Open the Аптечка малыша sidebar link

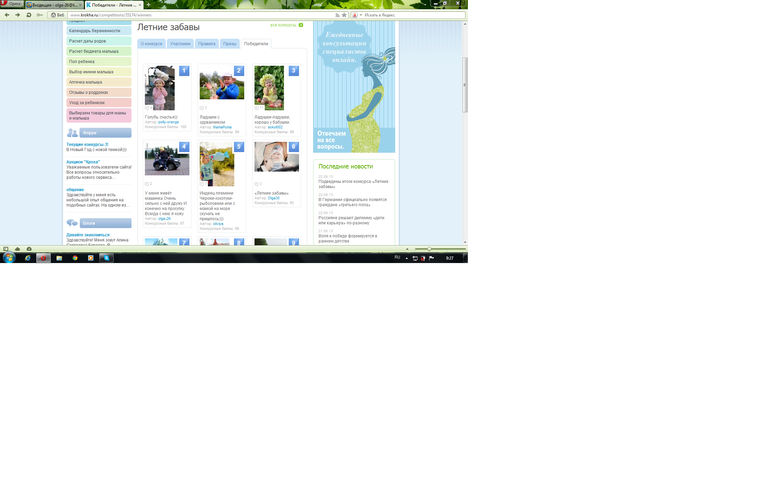tap(99, 82)
